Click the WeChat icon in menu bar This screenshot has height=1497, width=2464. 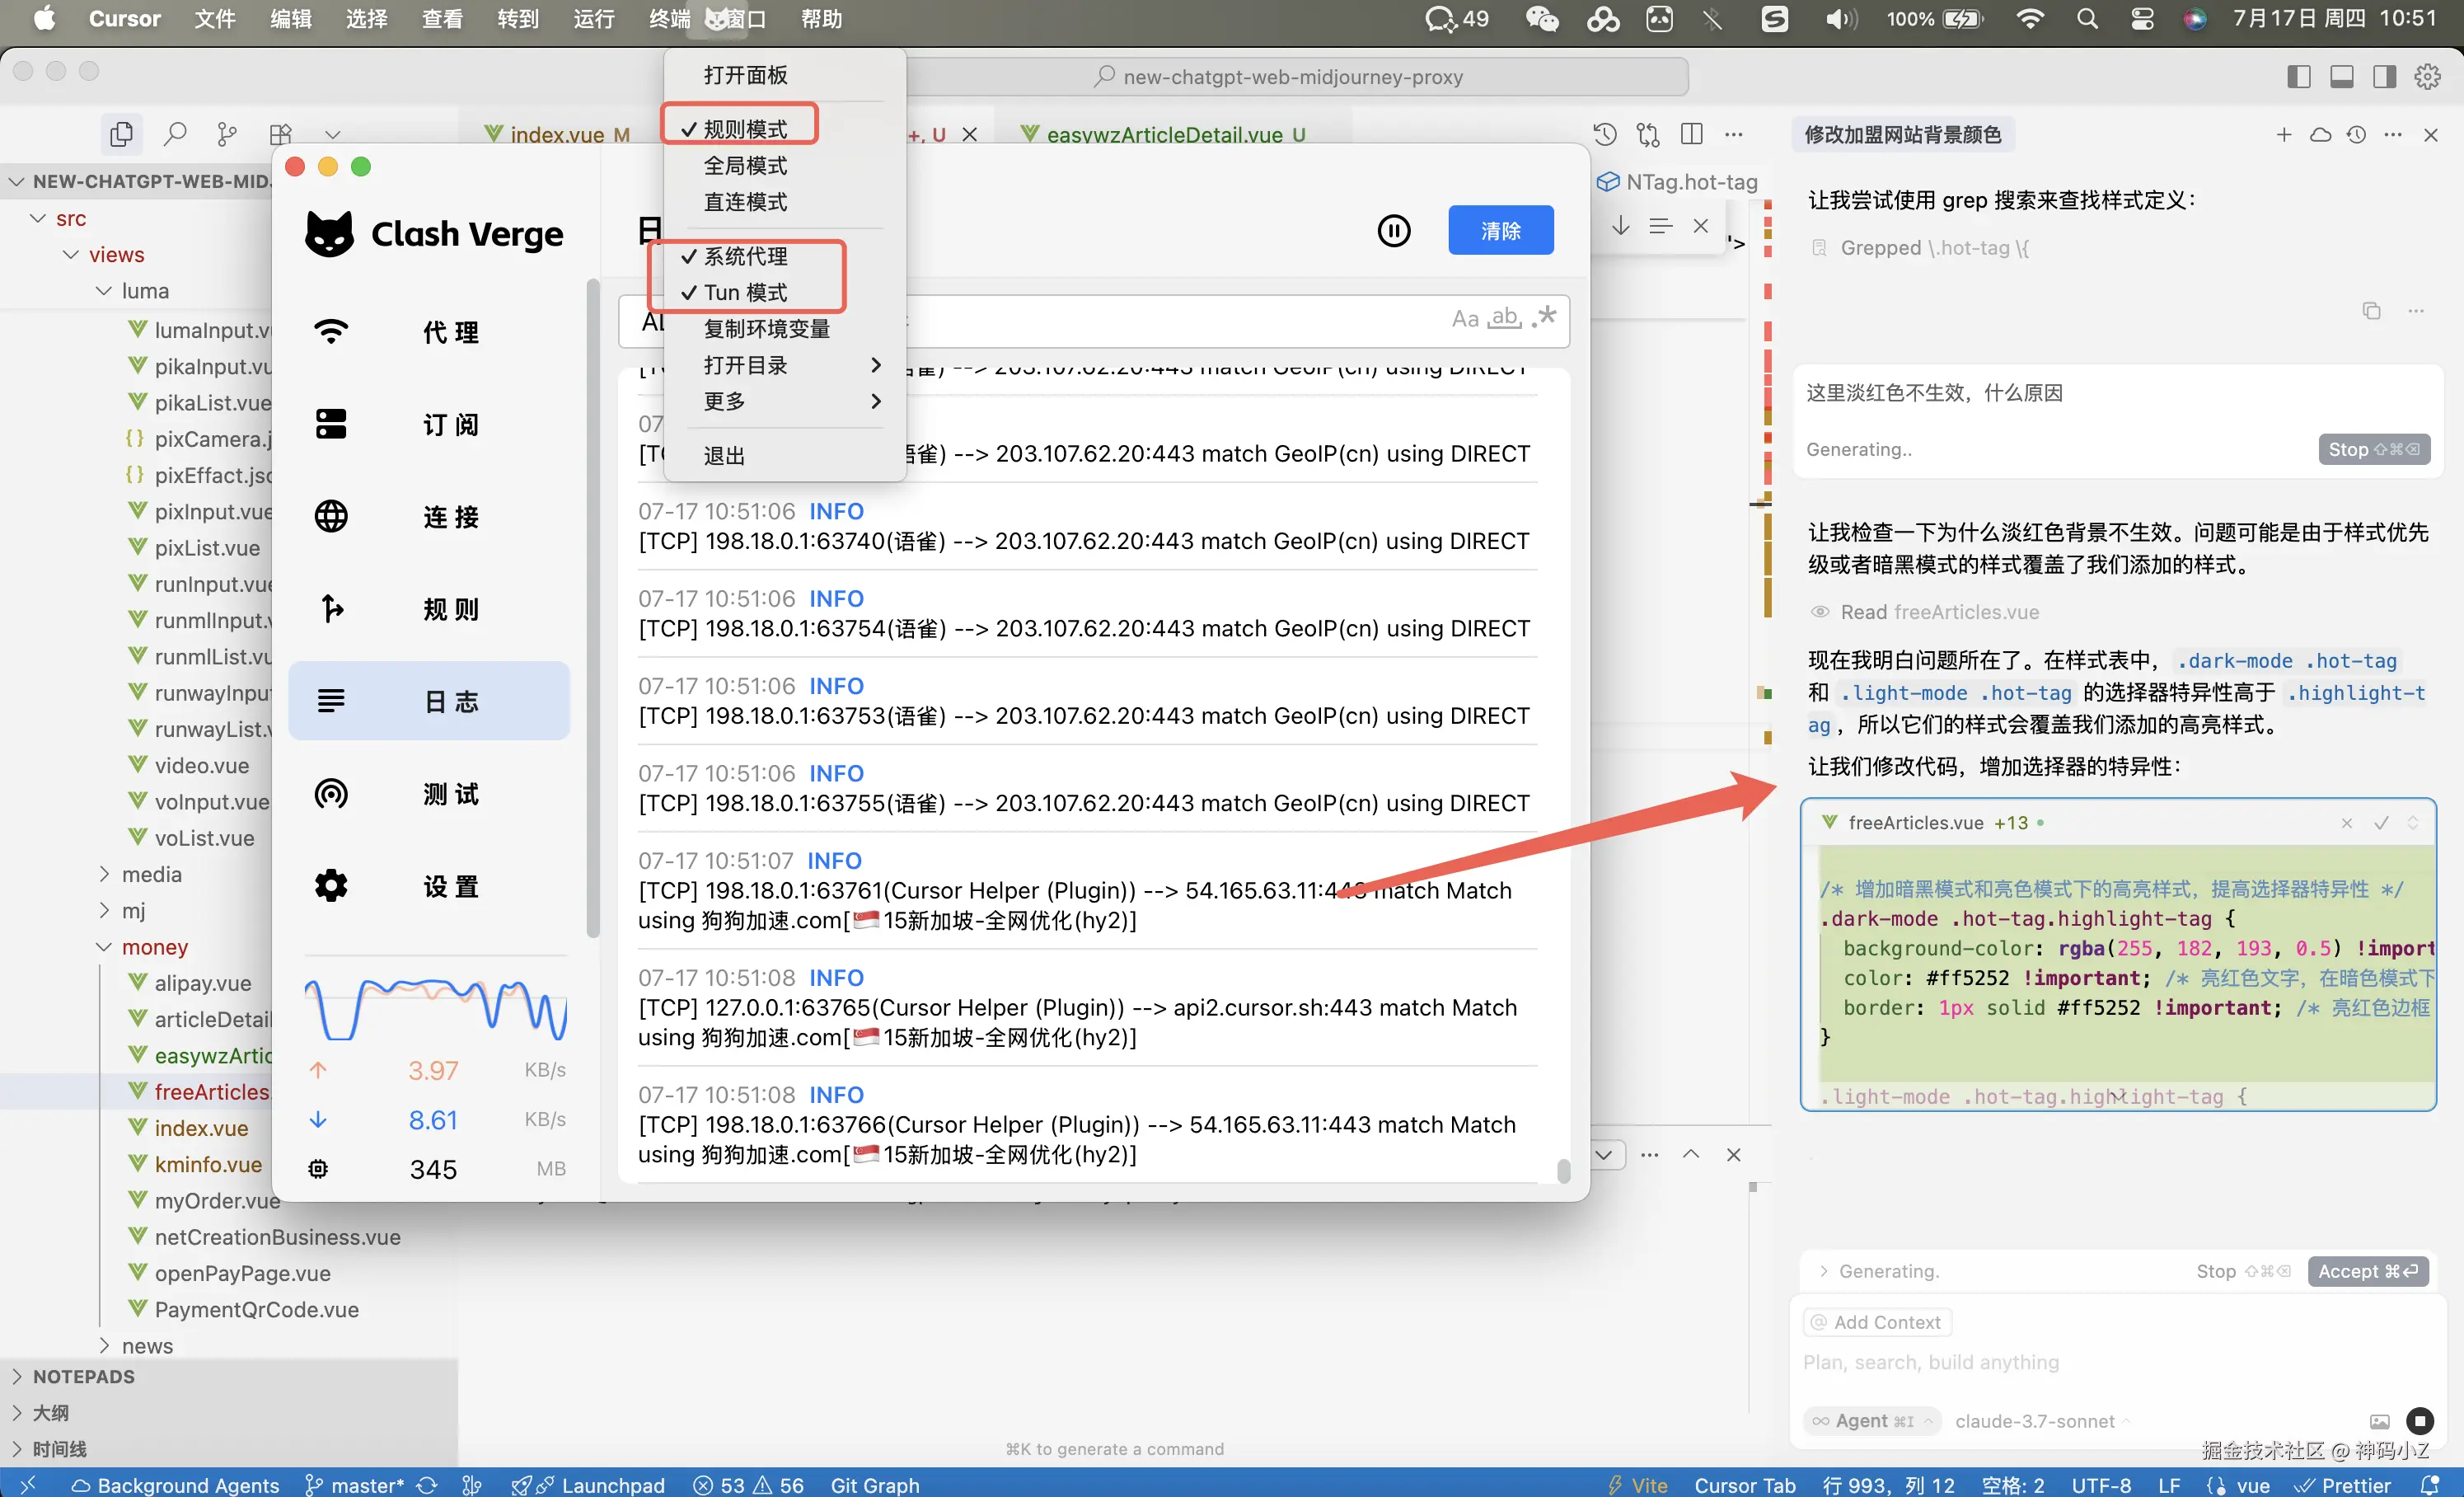point(1541,19)
